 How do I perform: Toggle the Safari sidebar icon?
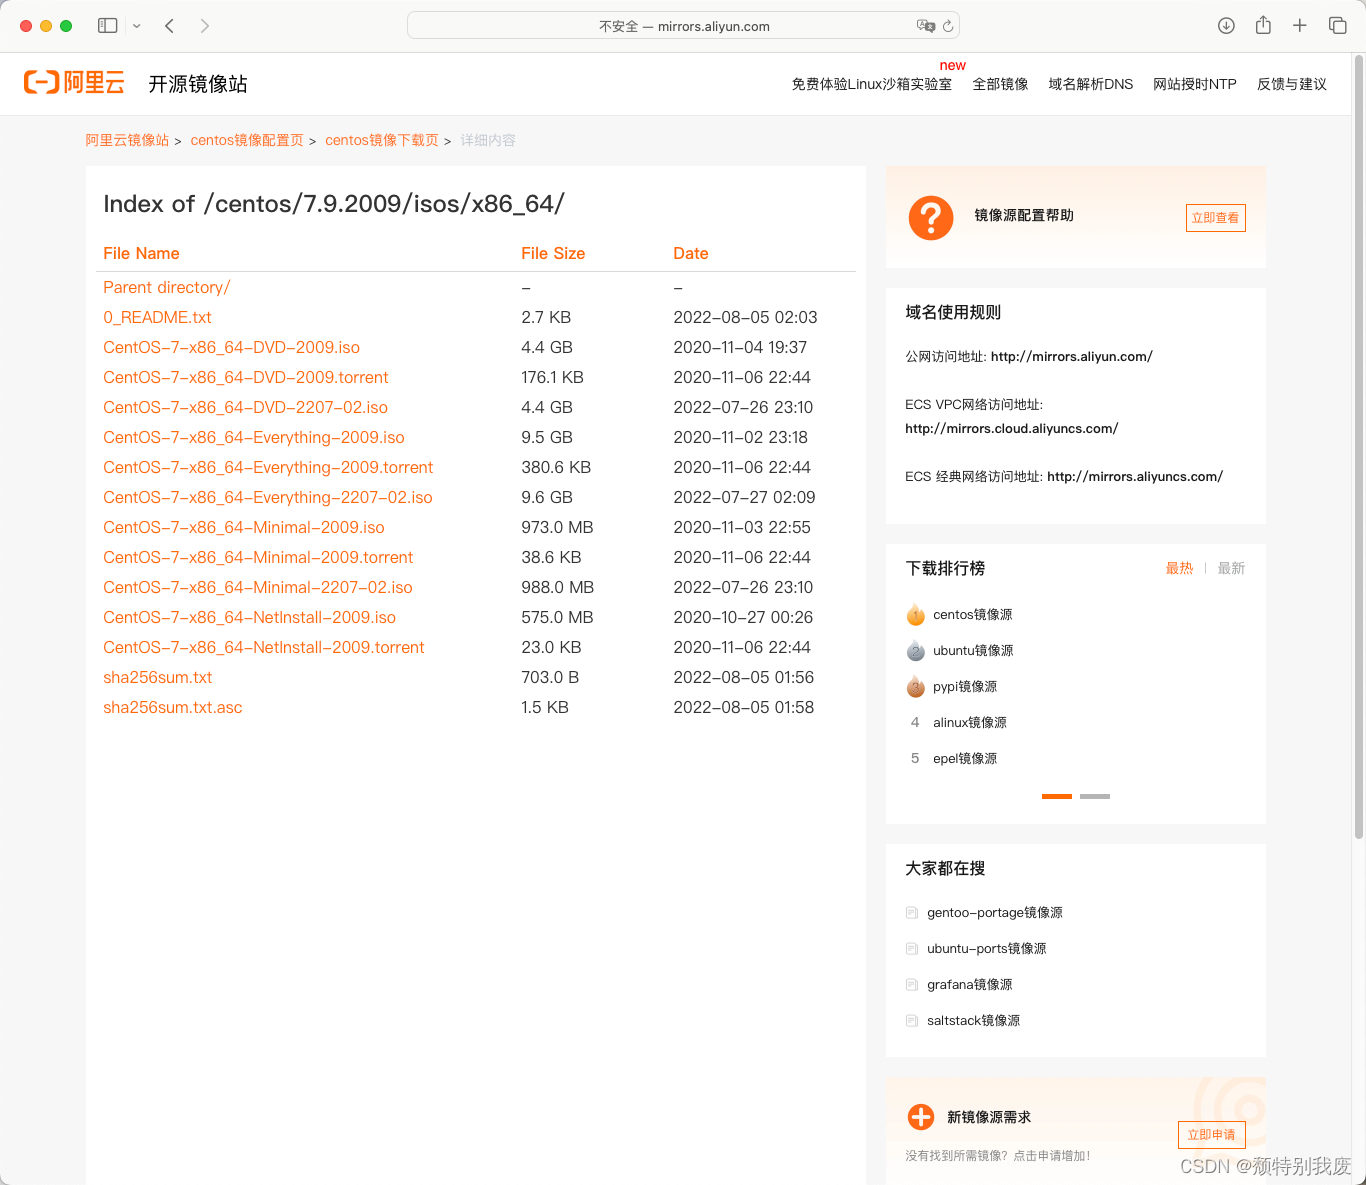click(108, 26)
